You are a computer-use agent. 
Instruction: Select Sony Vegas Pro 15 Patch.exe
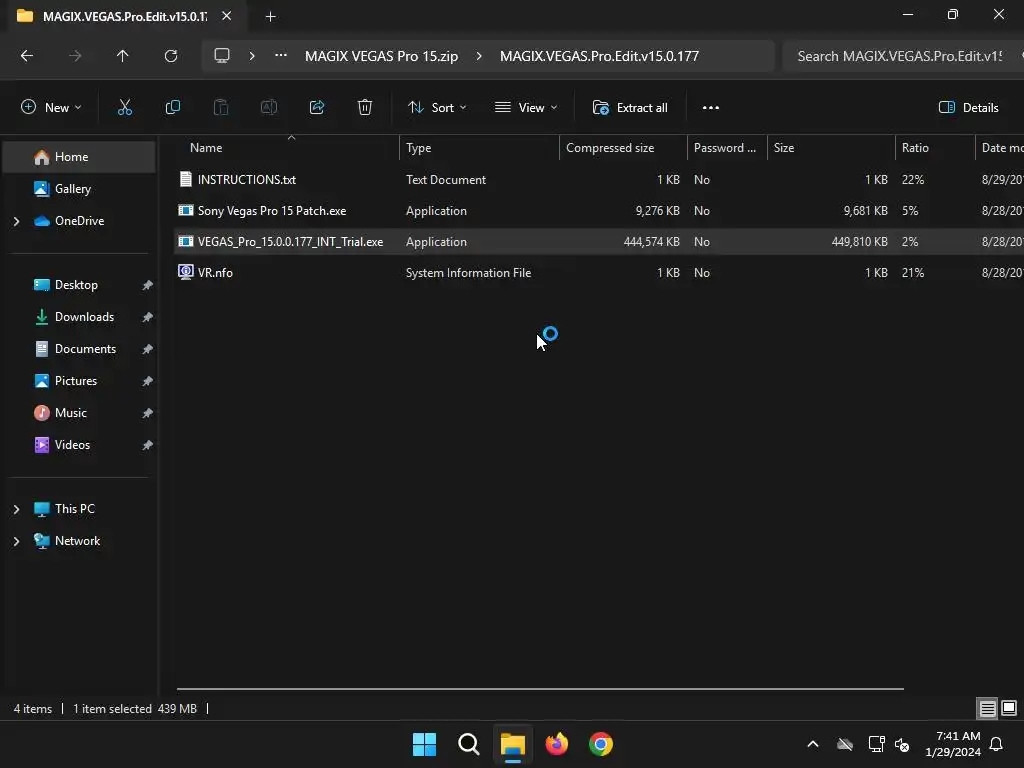click(272, 211)
